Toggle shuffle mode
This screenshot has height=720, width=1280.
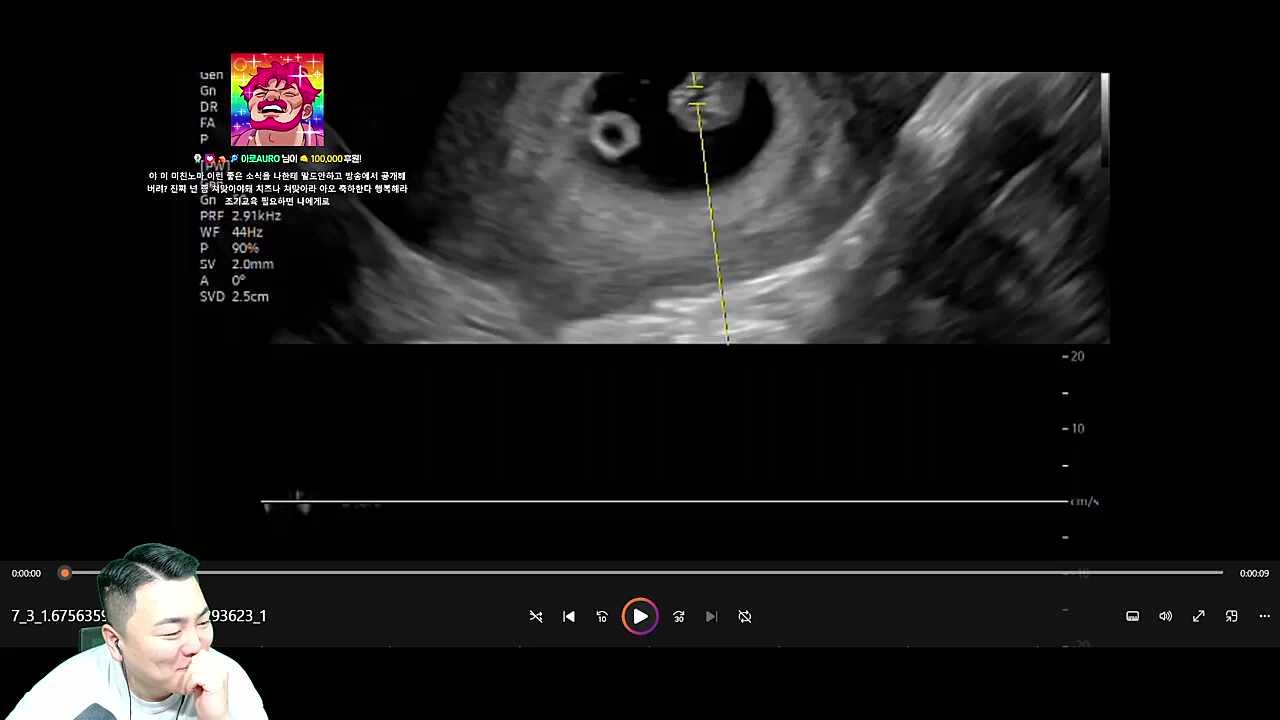tap(536, 617)
